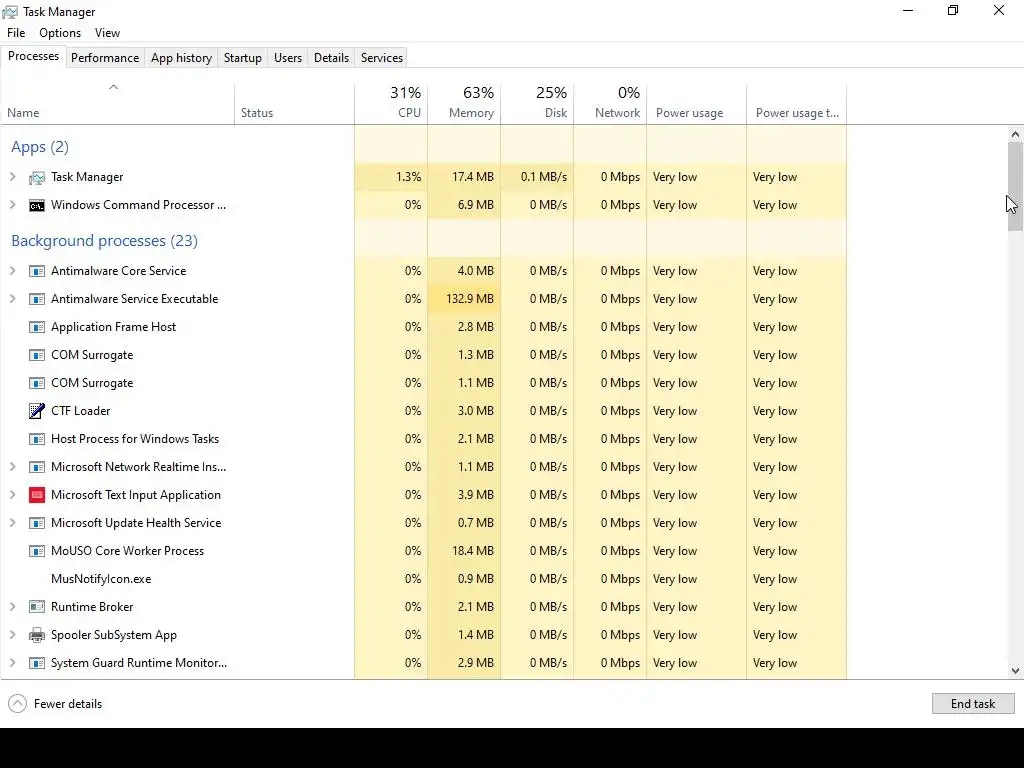Click the scrollbar down arrow

[1015, 671]
